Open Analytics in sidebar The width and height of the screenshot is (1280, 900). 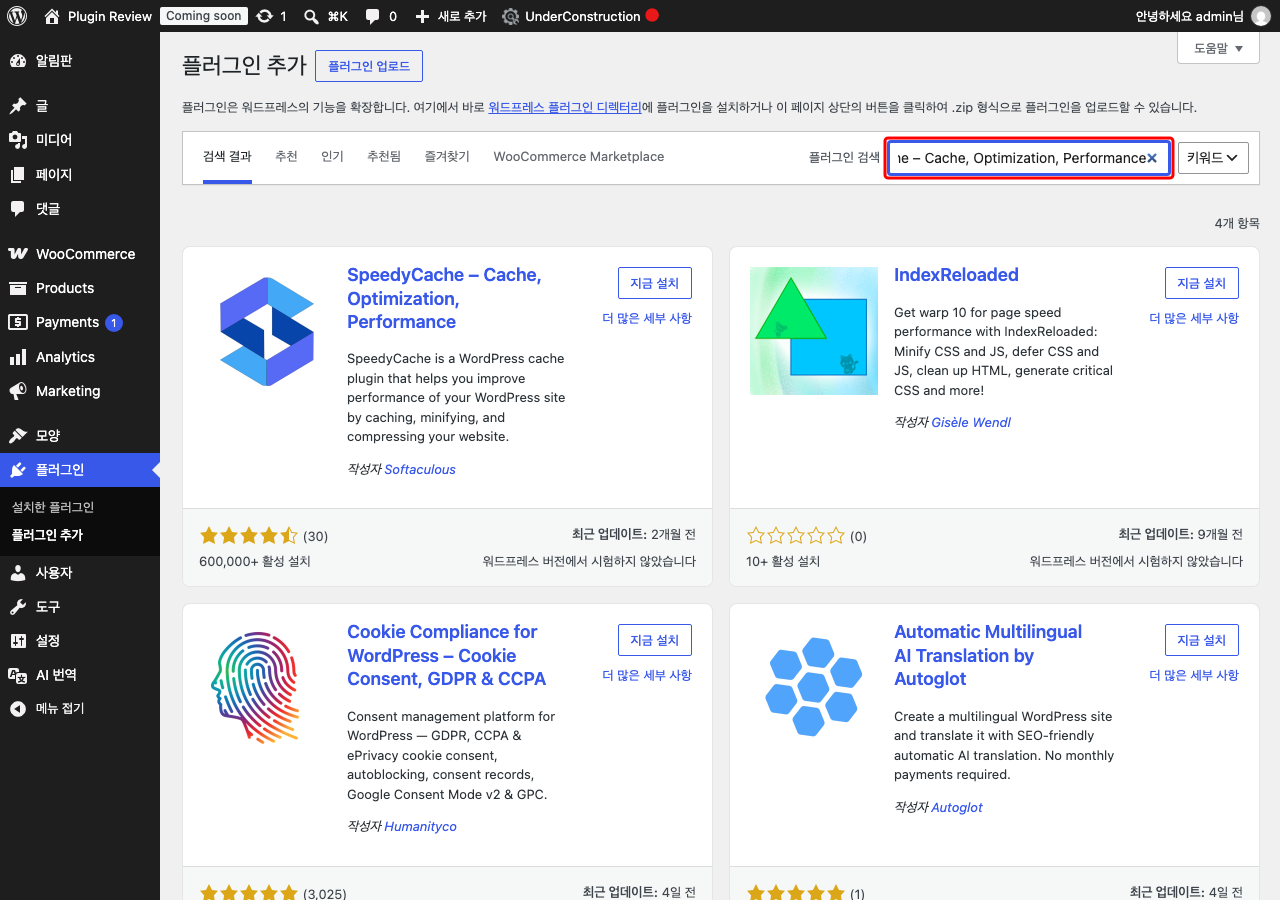80,357
